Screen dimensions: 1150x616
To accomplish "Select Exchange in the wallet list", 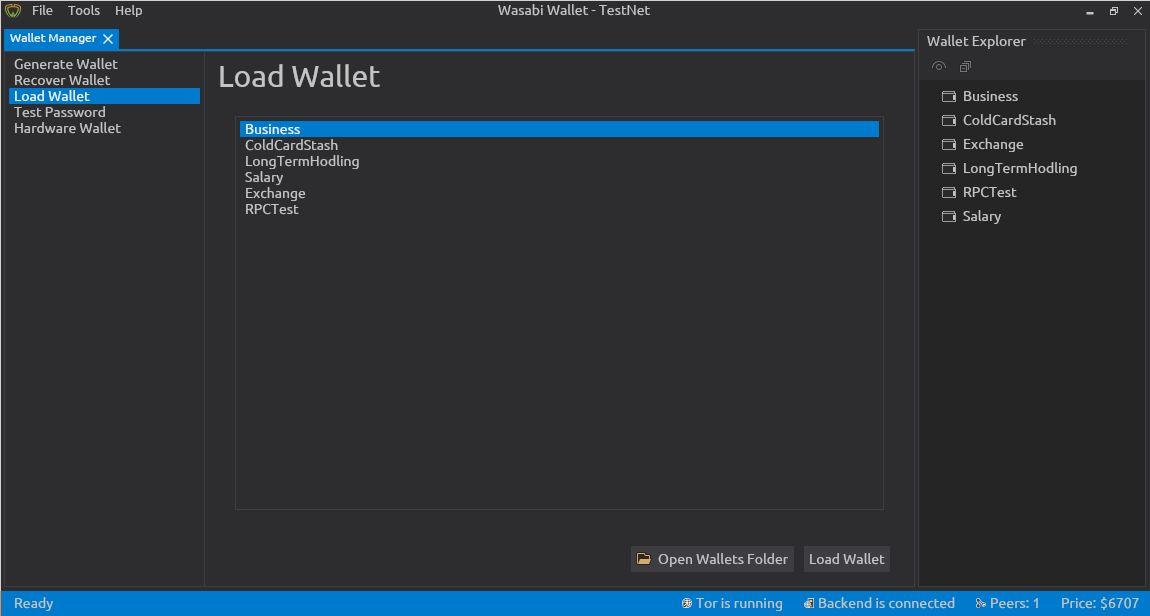I will coord(559,194).
